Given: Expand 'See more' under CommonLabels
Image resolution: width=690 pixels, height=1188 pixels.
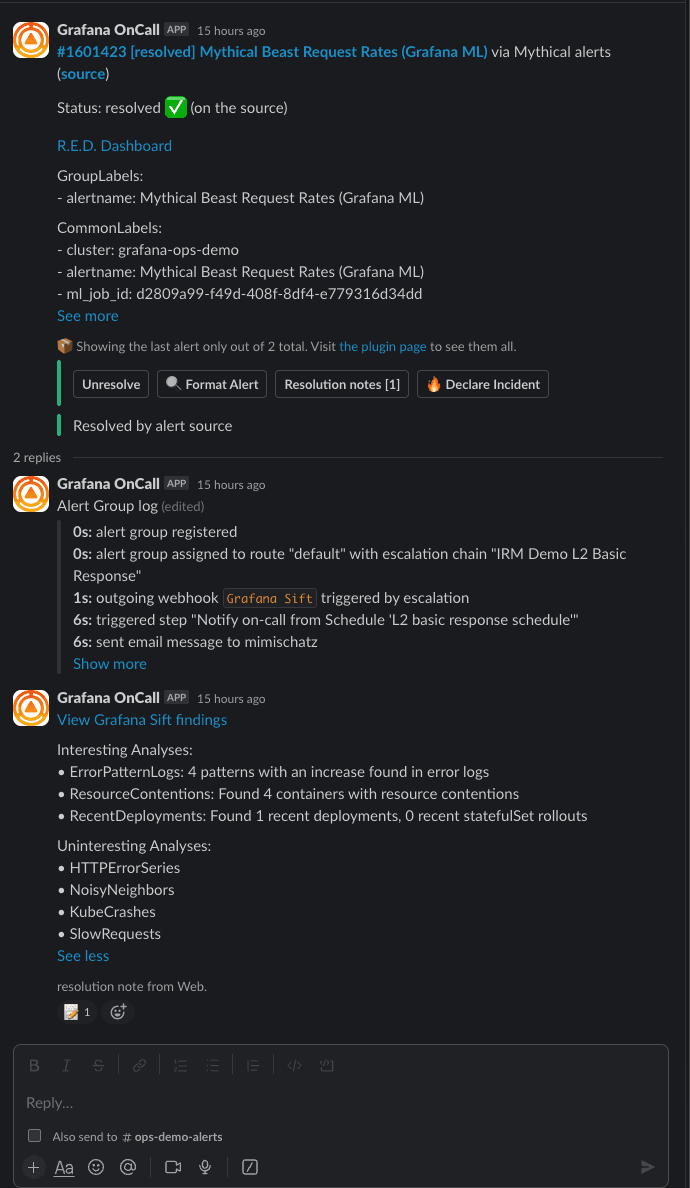Looking at the screenshot, I should [87, 315].
